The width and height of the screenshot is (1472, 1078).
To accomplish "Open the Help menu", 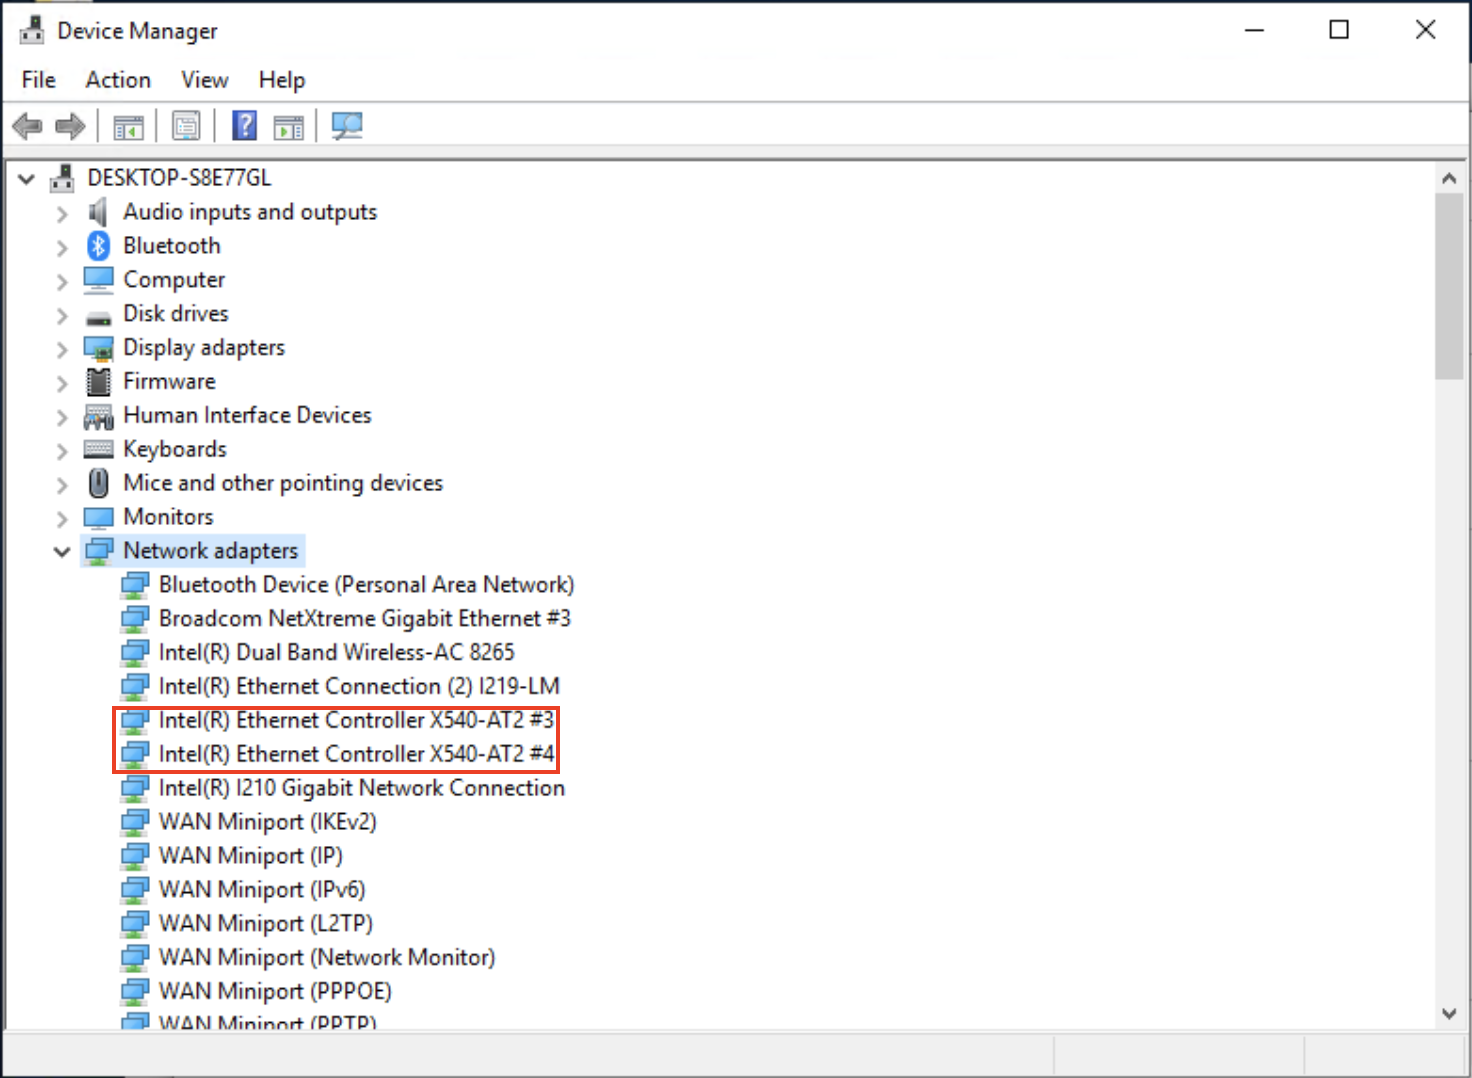I will pyautogui.click(x=282, y=80).
